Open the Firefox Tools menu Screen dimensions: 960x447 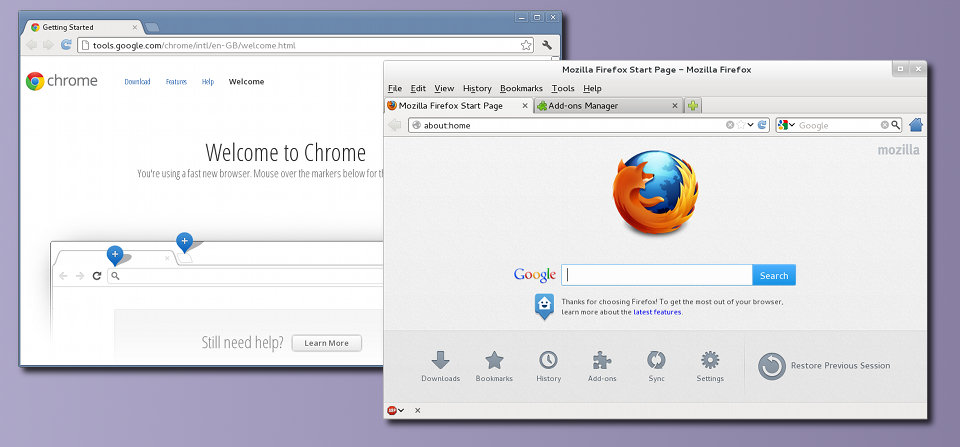(563, 88)
